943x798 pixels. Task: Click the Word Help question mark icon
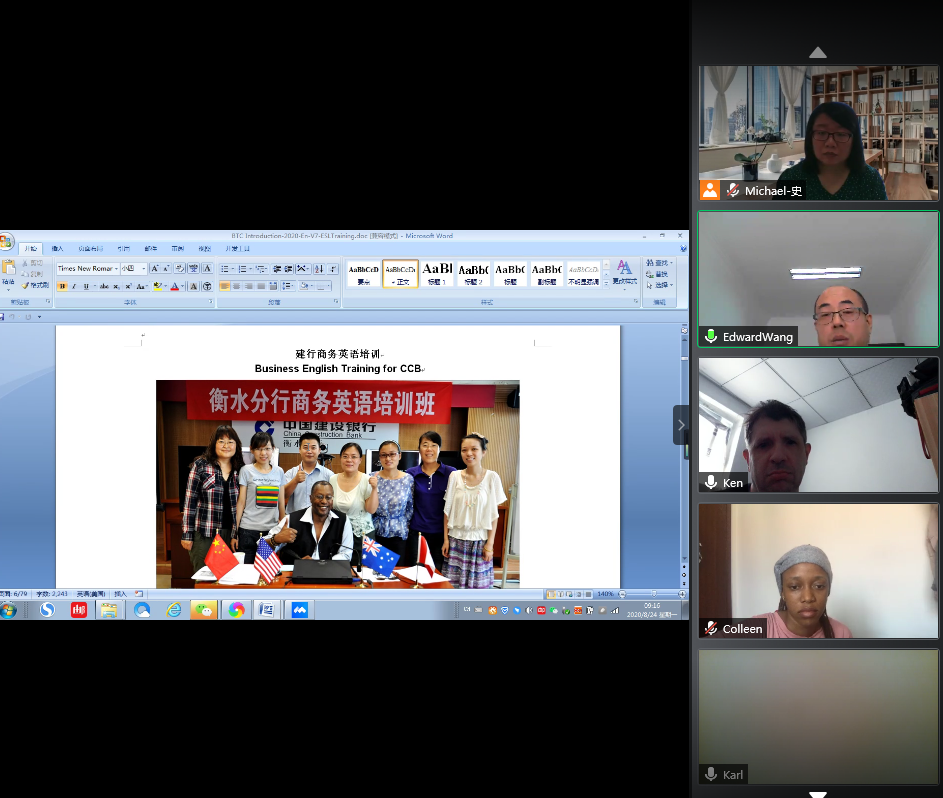point(683,248)
